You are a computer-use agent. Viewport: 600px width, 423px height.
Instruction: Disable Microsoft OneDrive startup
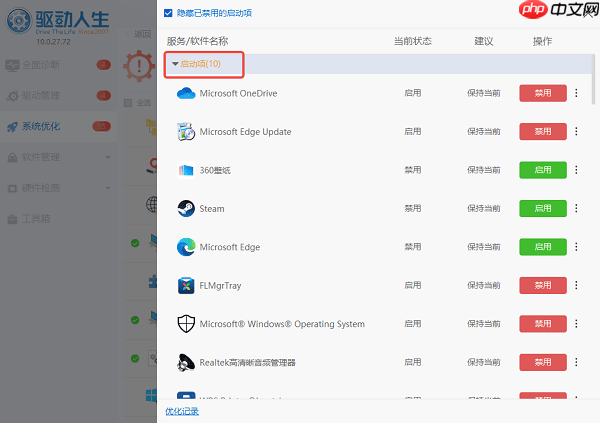click(543, 93)
